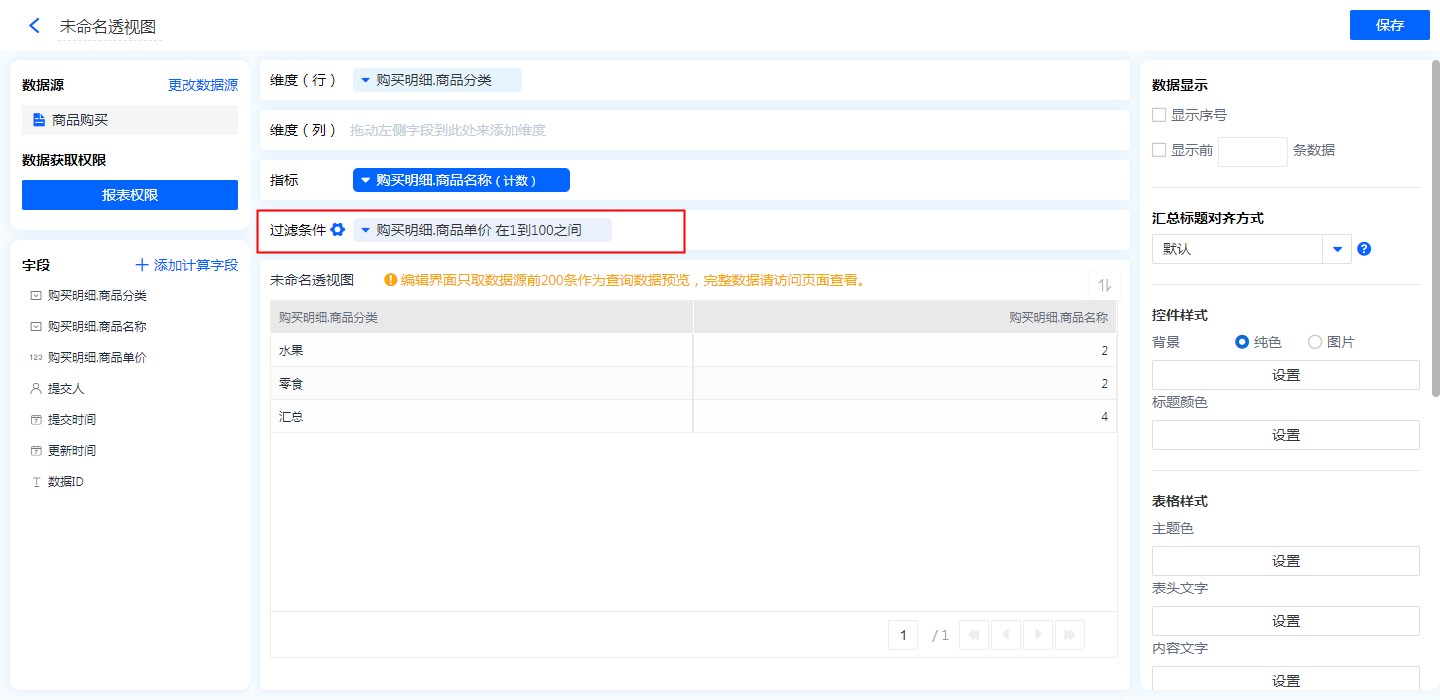
Task: Toggle the 显示前 checkbox
Action: pos(1159,150)
